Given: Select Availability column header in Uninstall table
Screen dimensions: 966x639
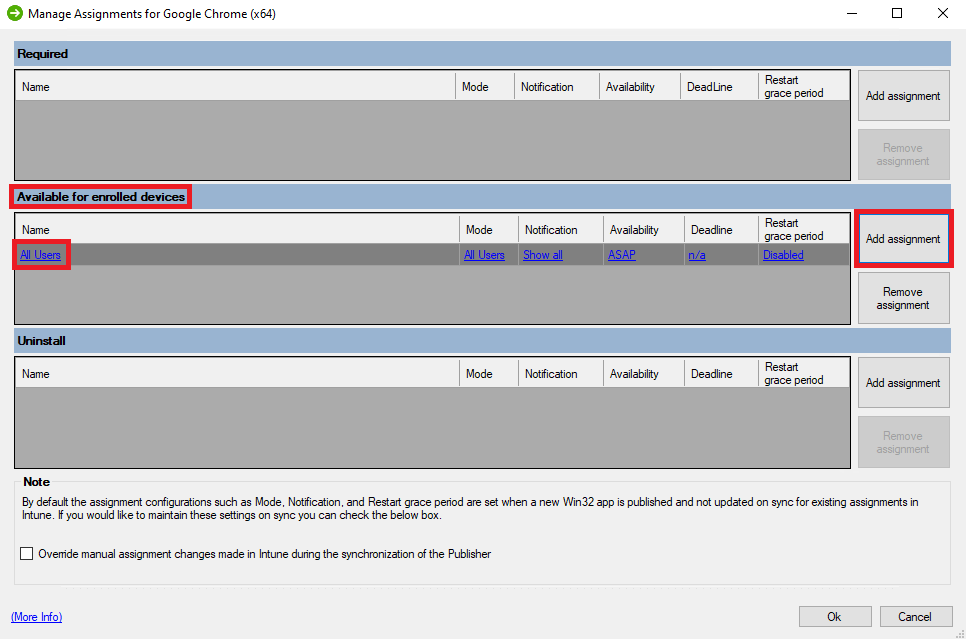Looking at the screenshot, I should tap(644, 373).
